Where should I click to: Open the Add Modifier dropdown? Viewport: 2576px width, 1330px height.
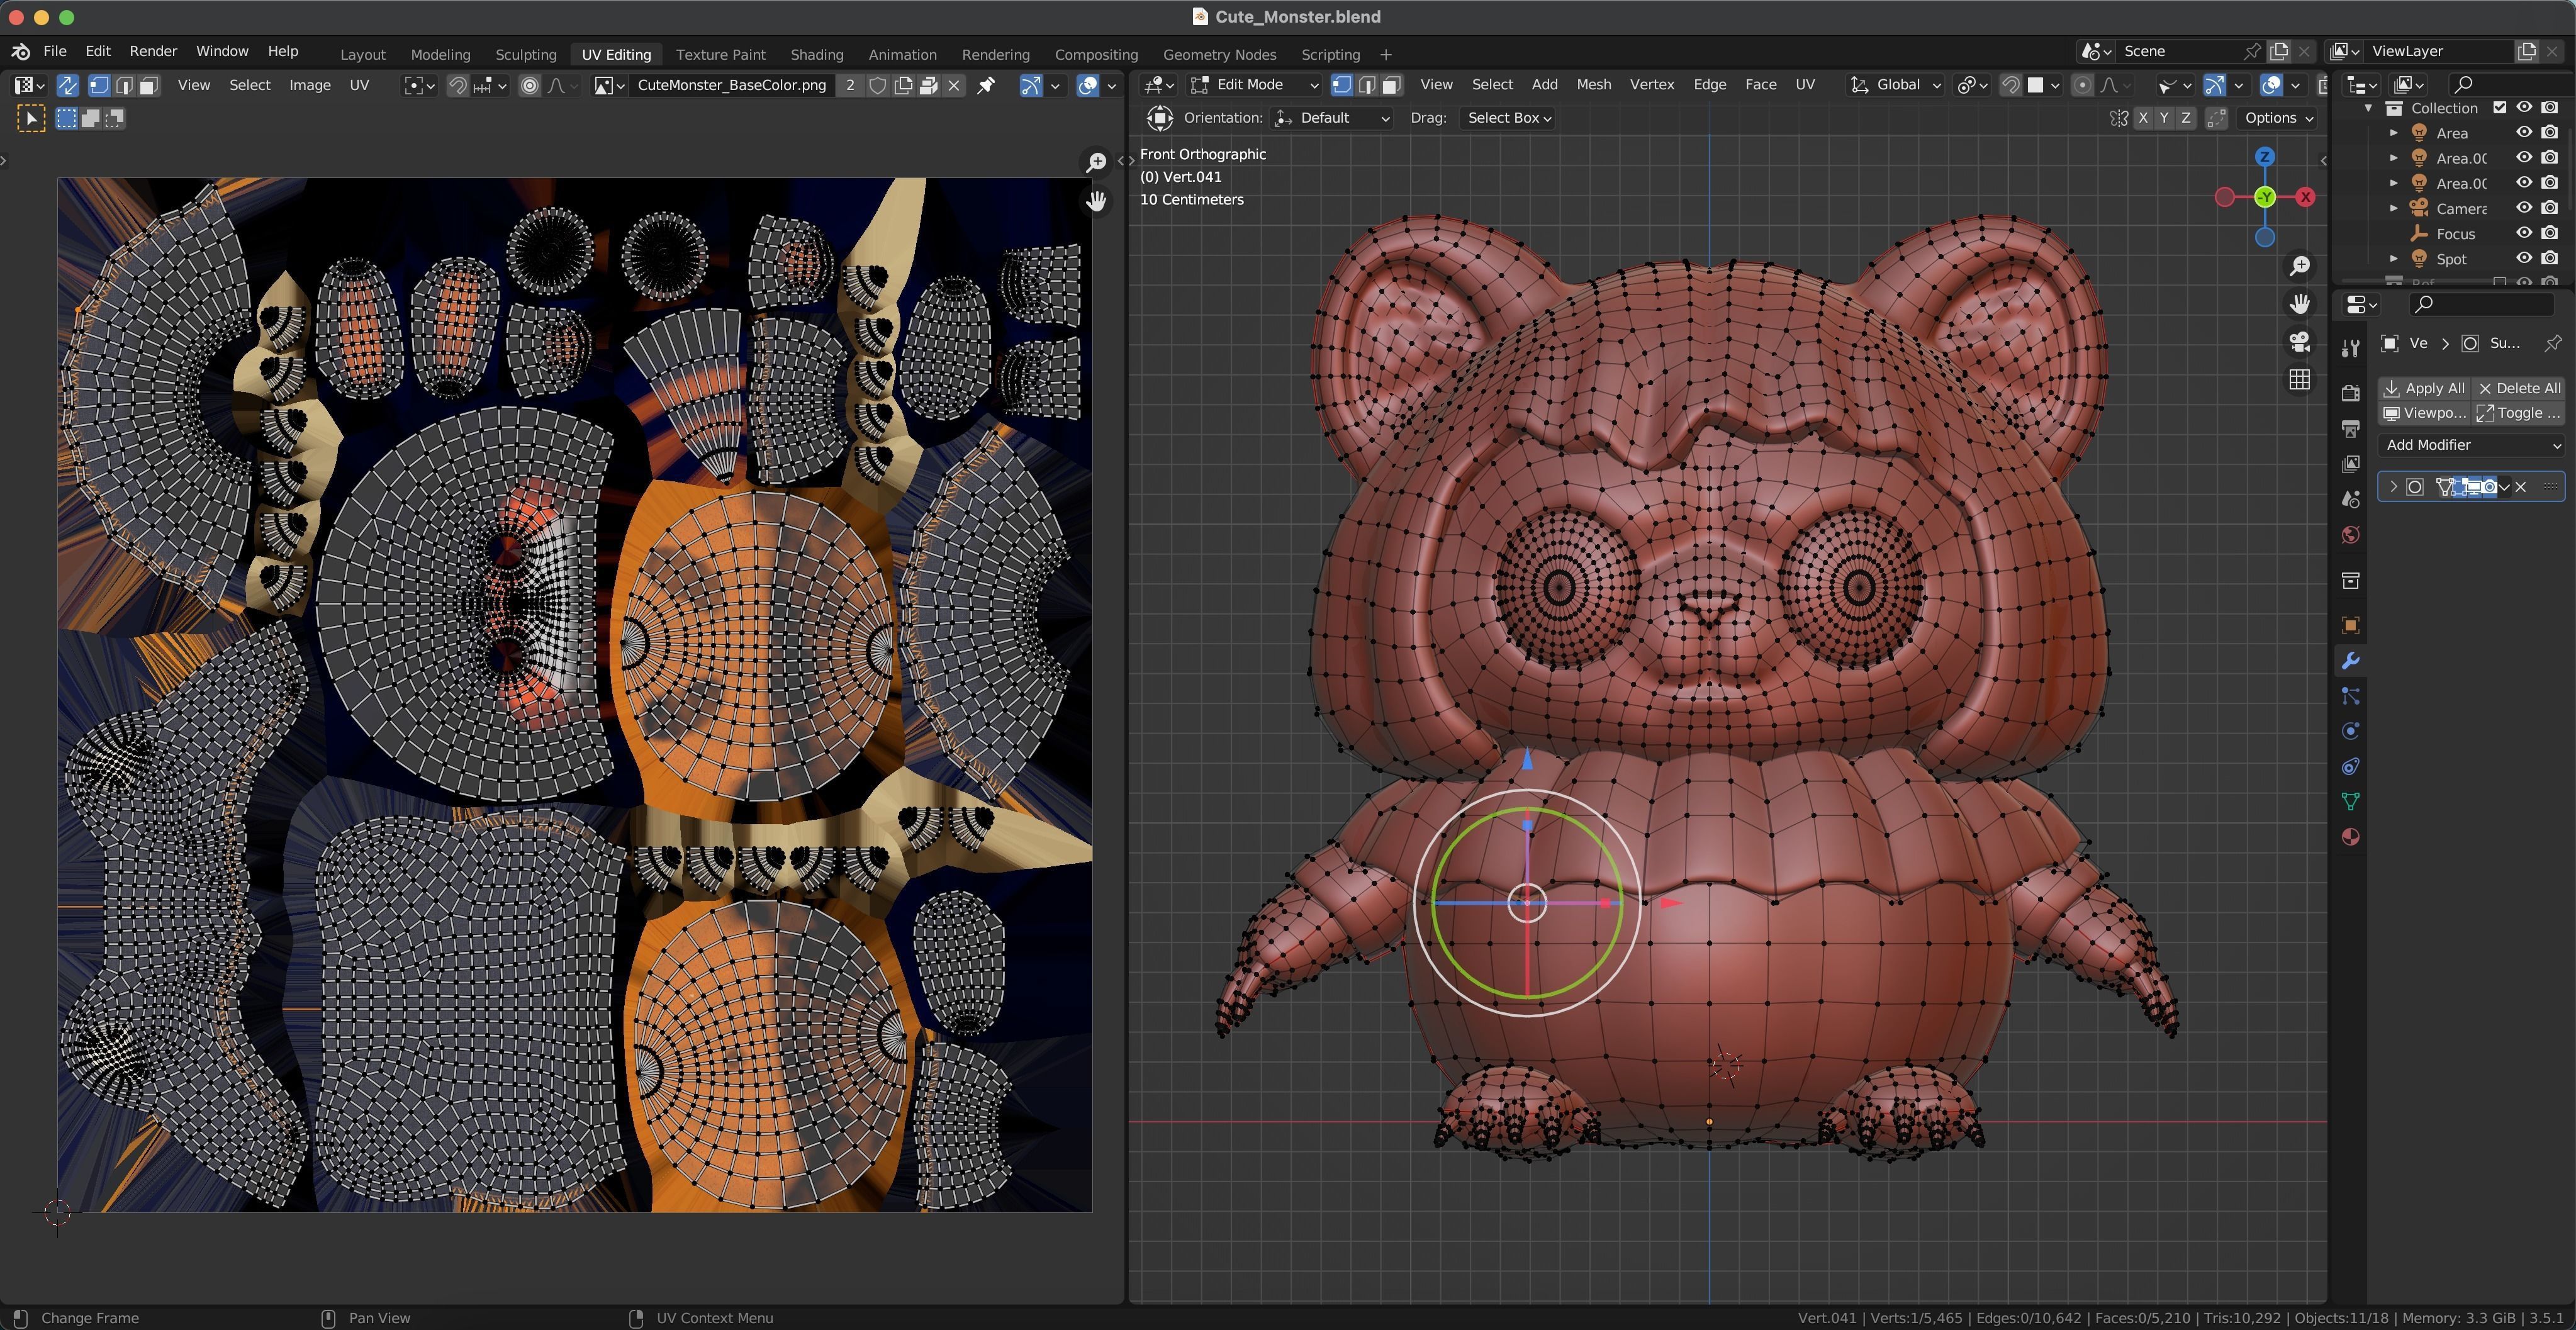click(2471, 445)
